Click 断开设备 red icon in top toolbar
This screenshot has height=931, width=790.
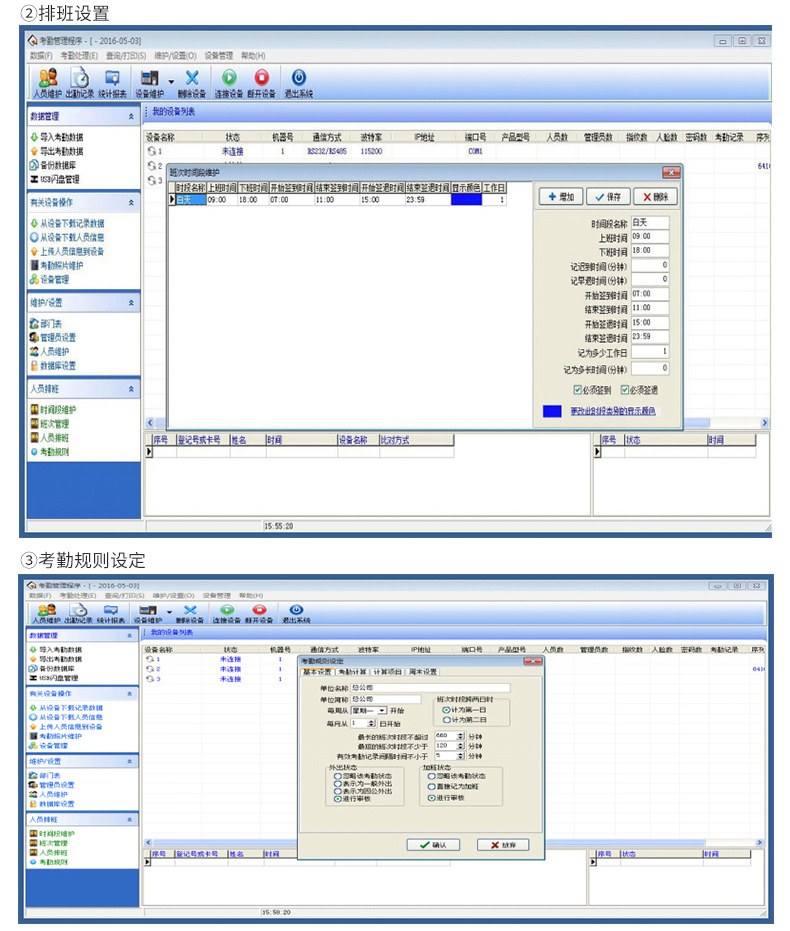(262, 82)
